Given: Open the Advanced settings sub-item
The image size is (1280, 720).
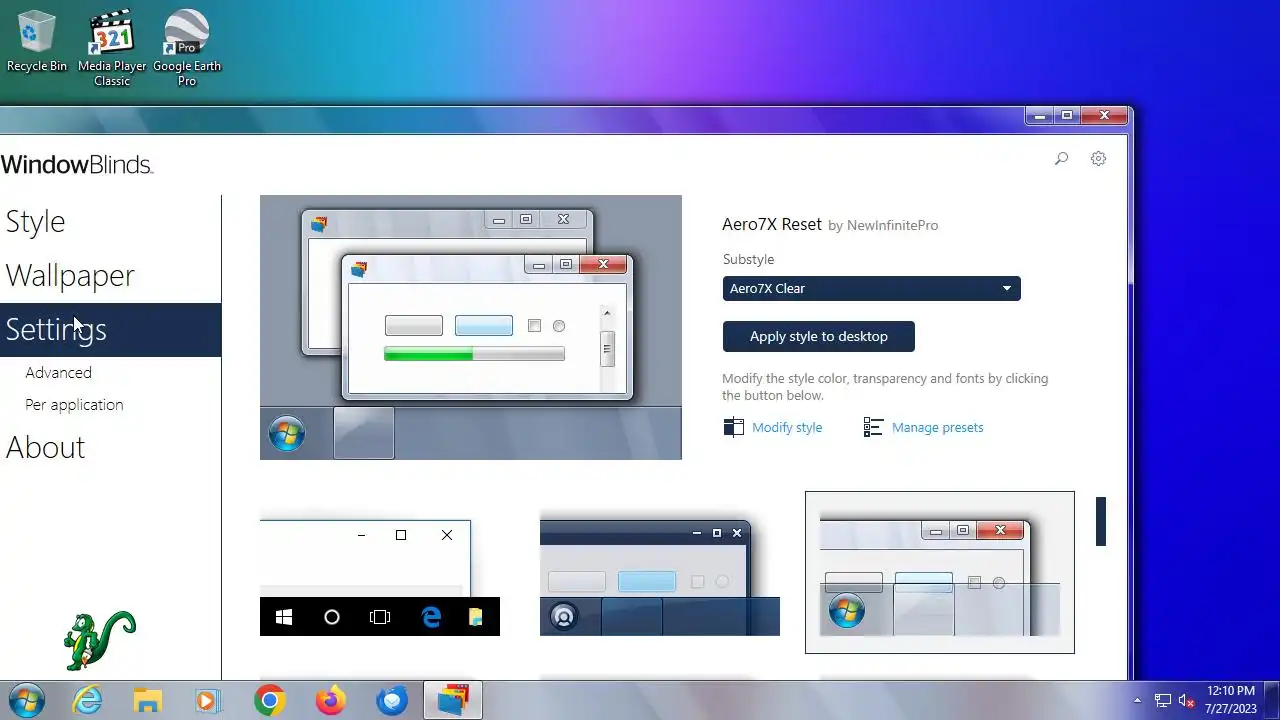Looking at the screenshot, I should 58,372.
